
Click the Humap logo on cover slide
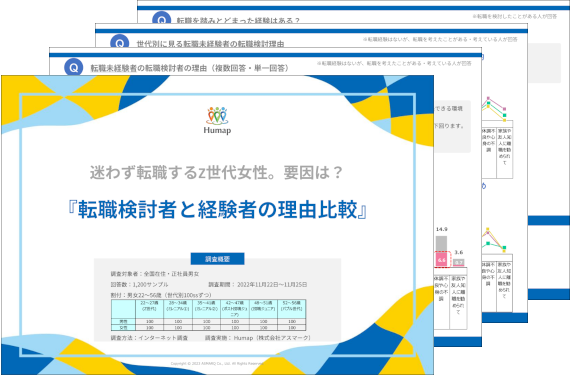tap(217, 121)
